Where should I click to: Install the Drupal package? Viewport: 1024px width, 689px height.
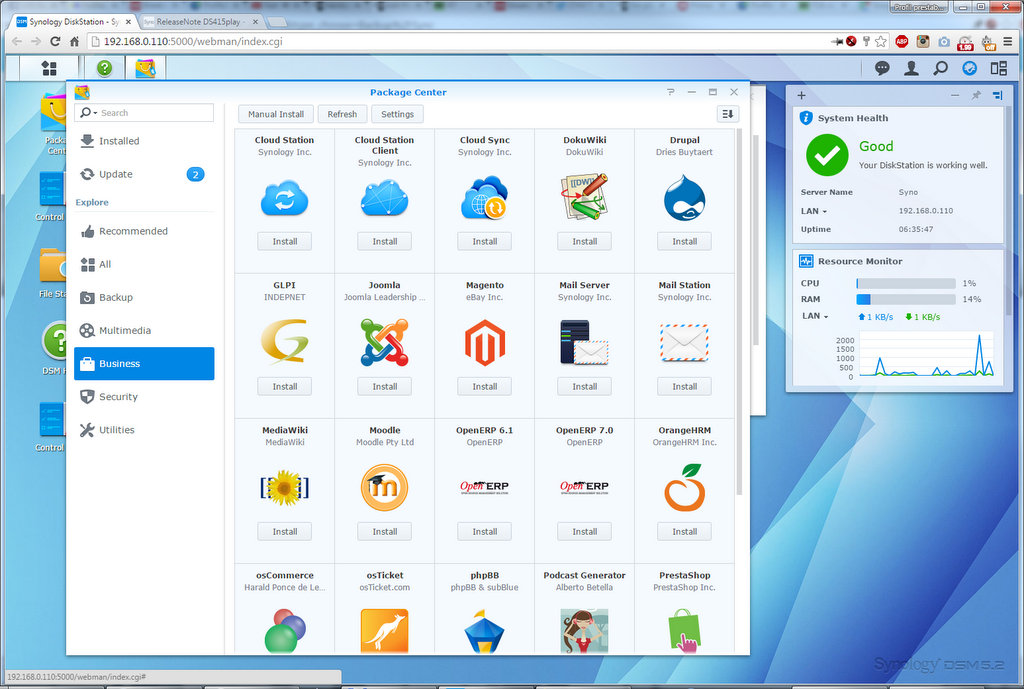coord(684,242)
